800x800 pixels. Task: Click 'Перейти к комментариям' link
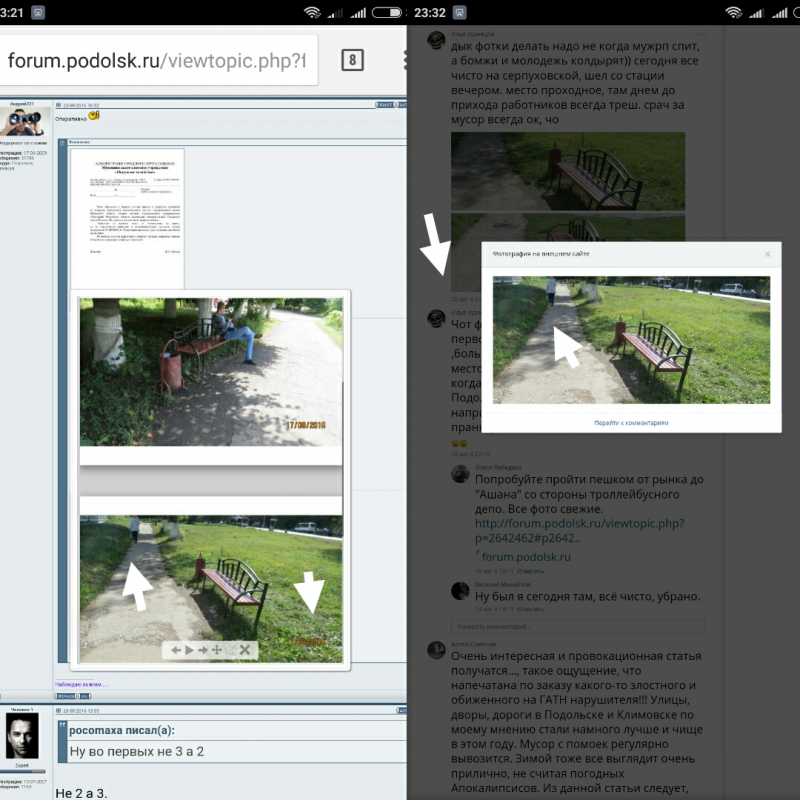631,423
